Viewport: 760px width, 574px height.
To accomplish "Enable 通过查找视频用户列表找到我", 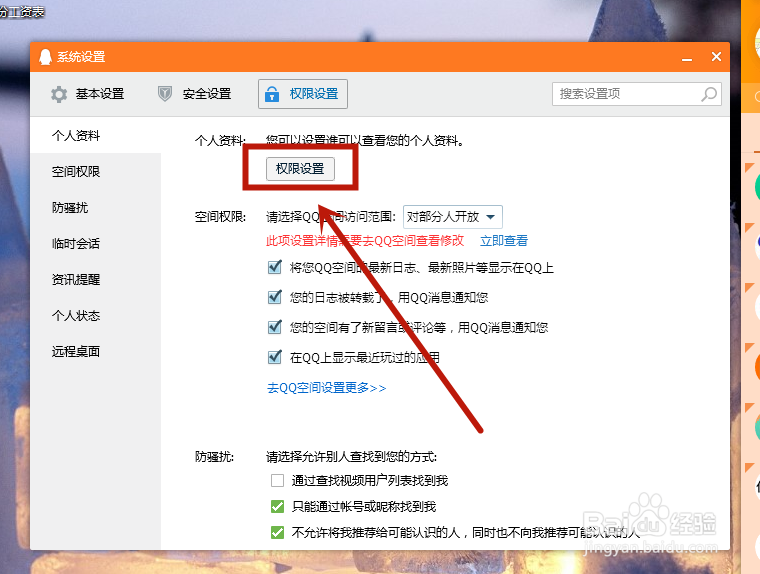I will (277, 480).
